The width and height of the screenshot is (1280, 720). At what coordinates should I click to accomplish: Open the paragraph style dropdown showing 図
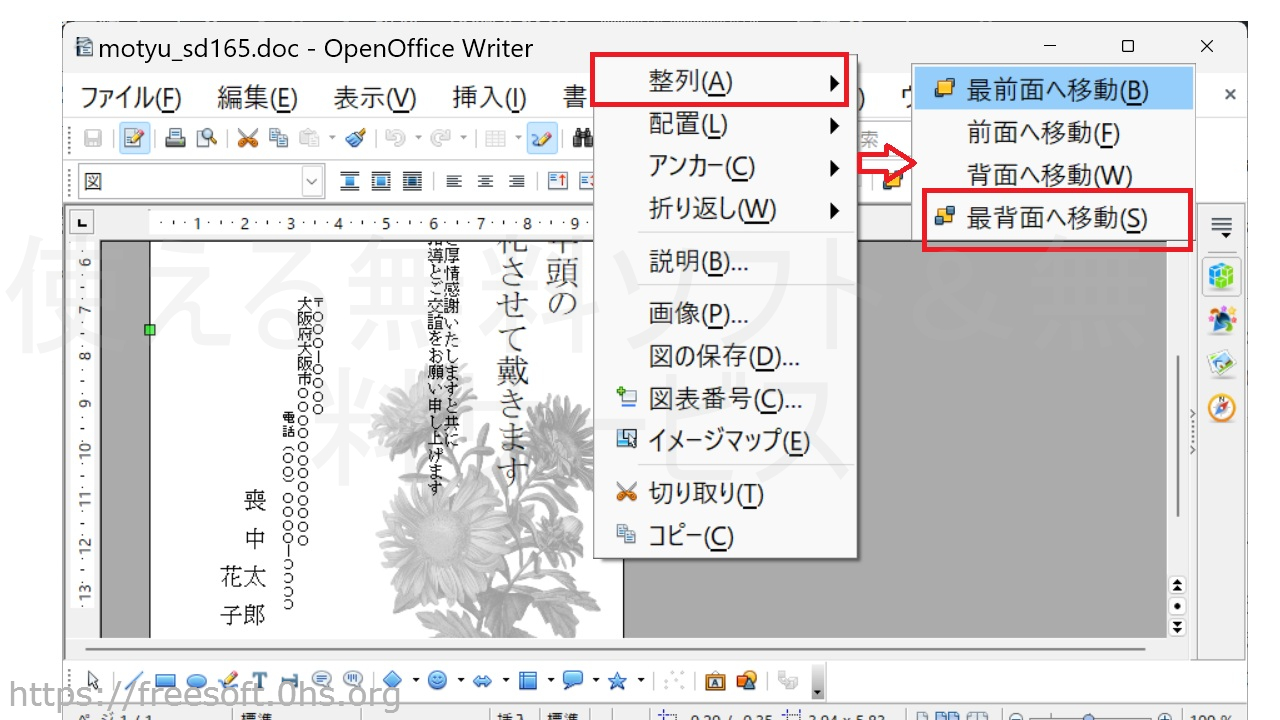(312, 182)
